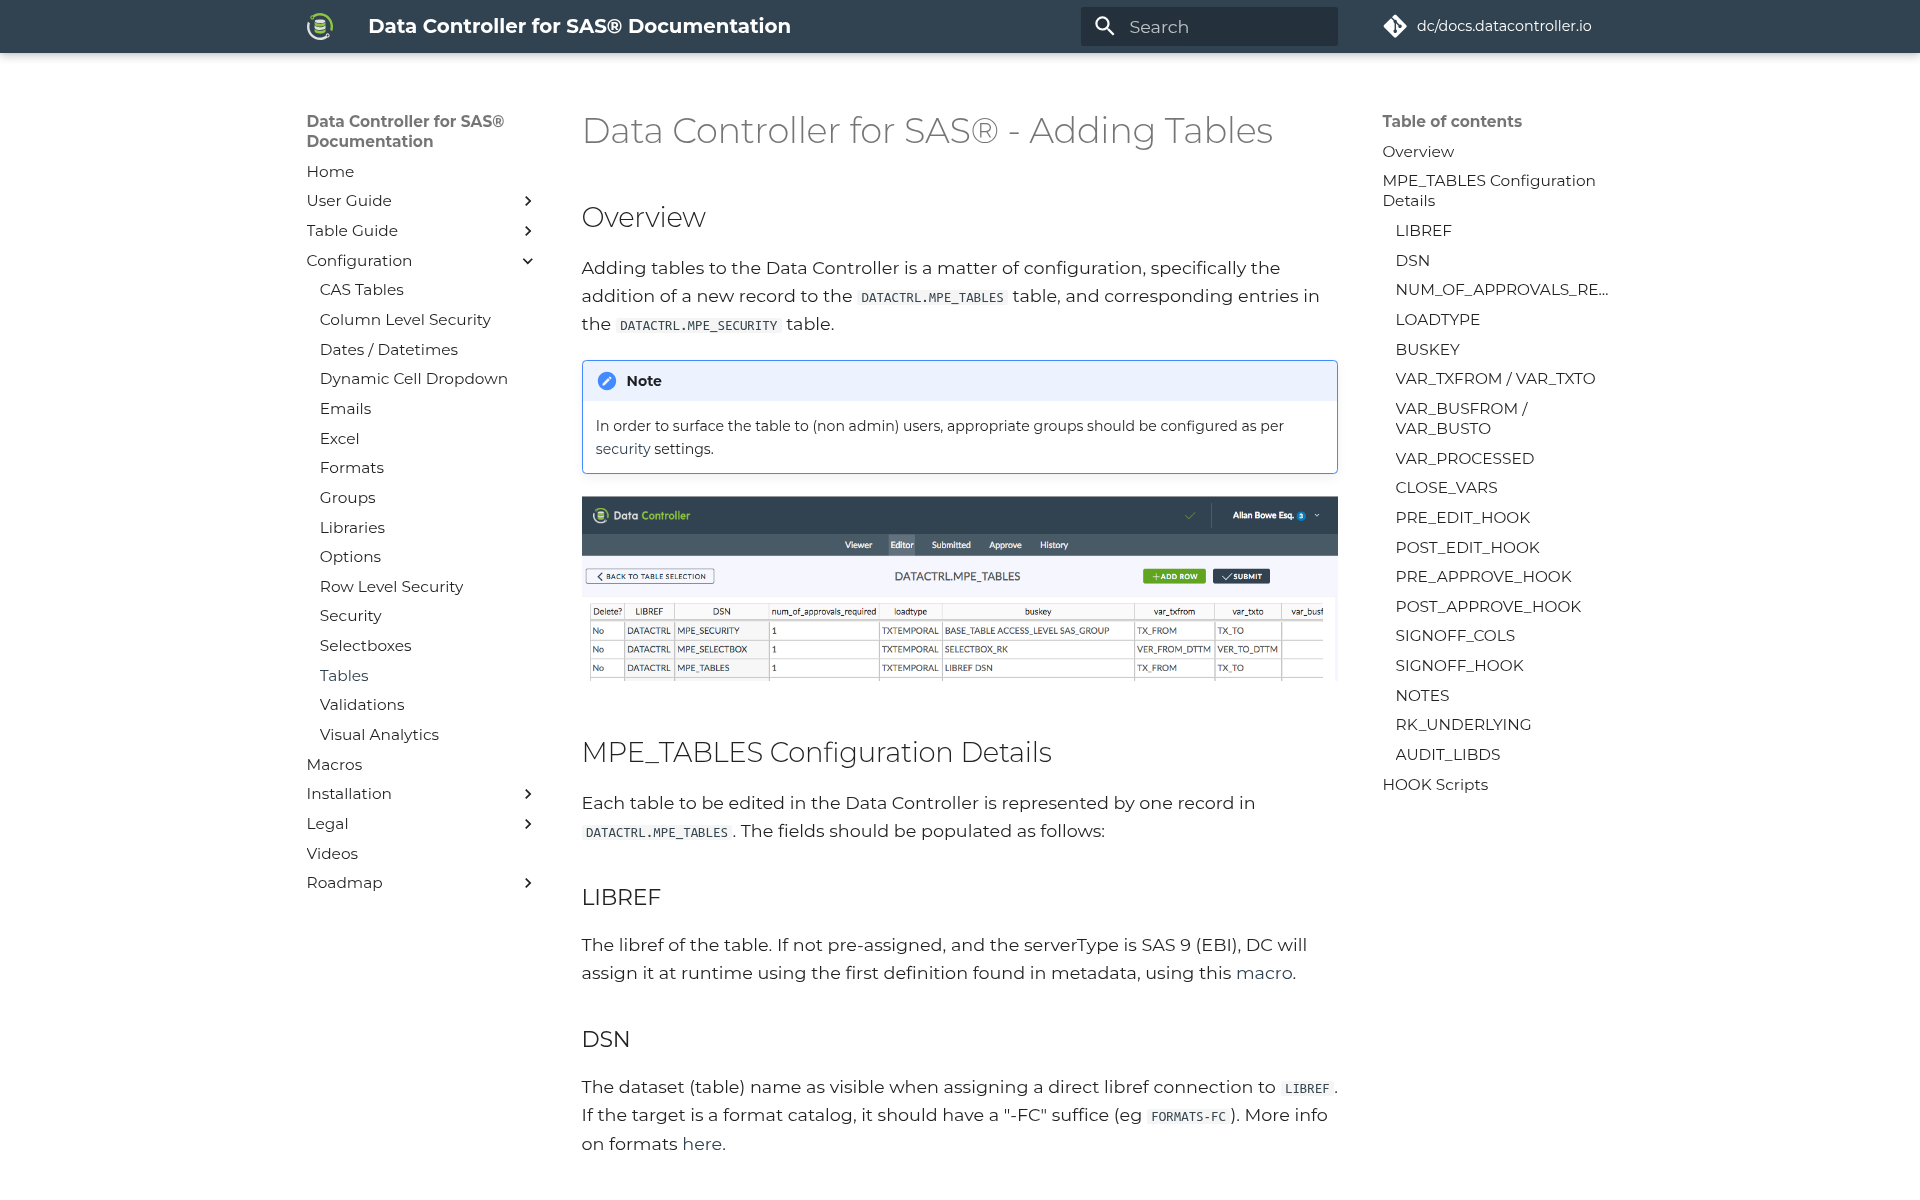Open the CAS Tables page
The image size is (1920, 1200).
(361, 290)
